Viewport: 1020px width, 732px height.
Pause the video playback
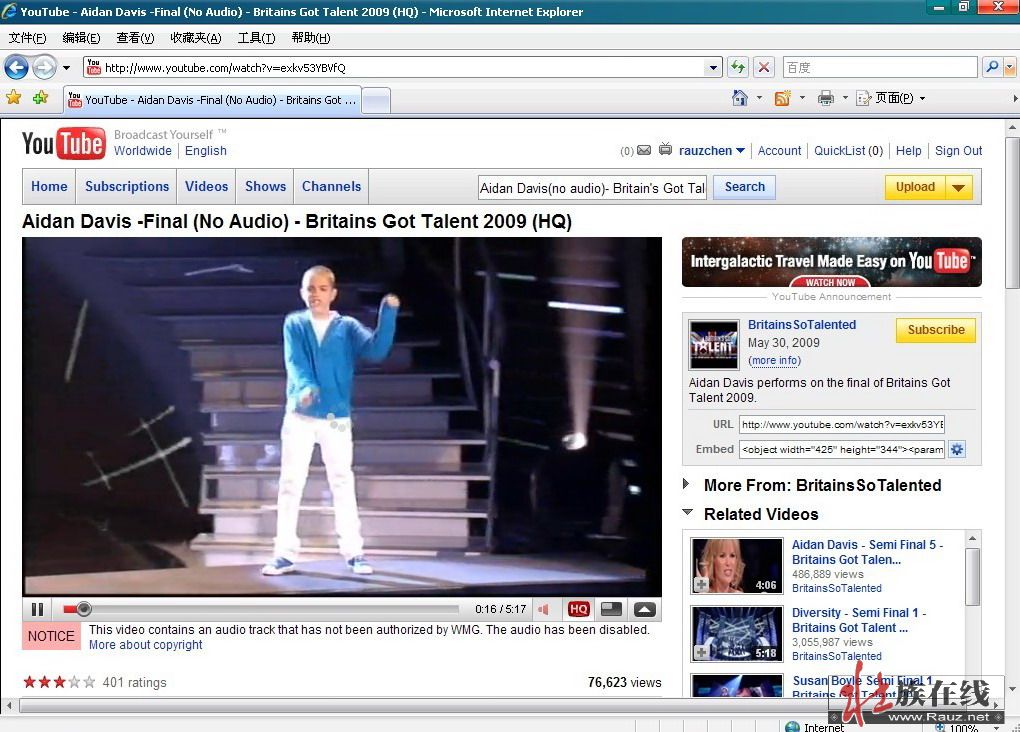(37, 609)
